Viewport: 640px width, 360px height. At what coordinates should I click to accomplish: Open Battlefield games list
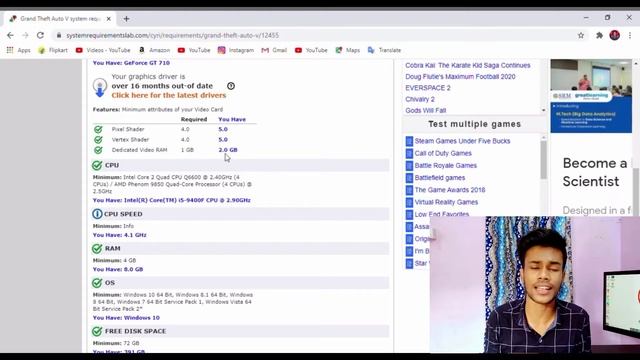click(x=440, y=178)
